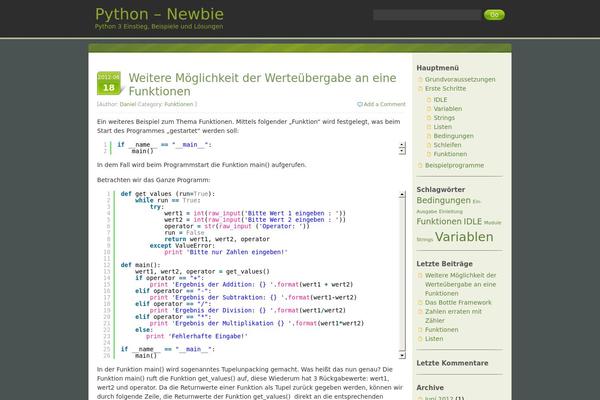Click the page icon next to Erste Schritte

tap(420, 89)
